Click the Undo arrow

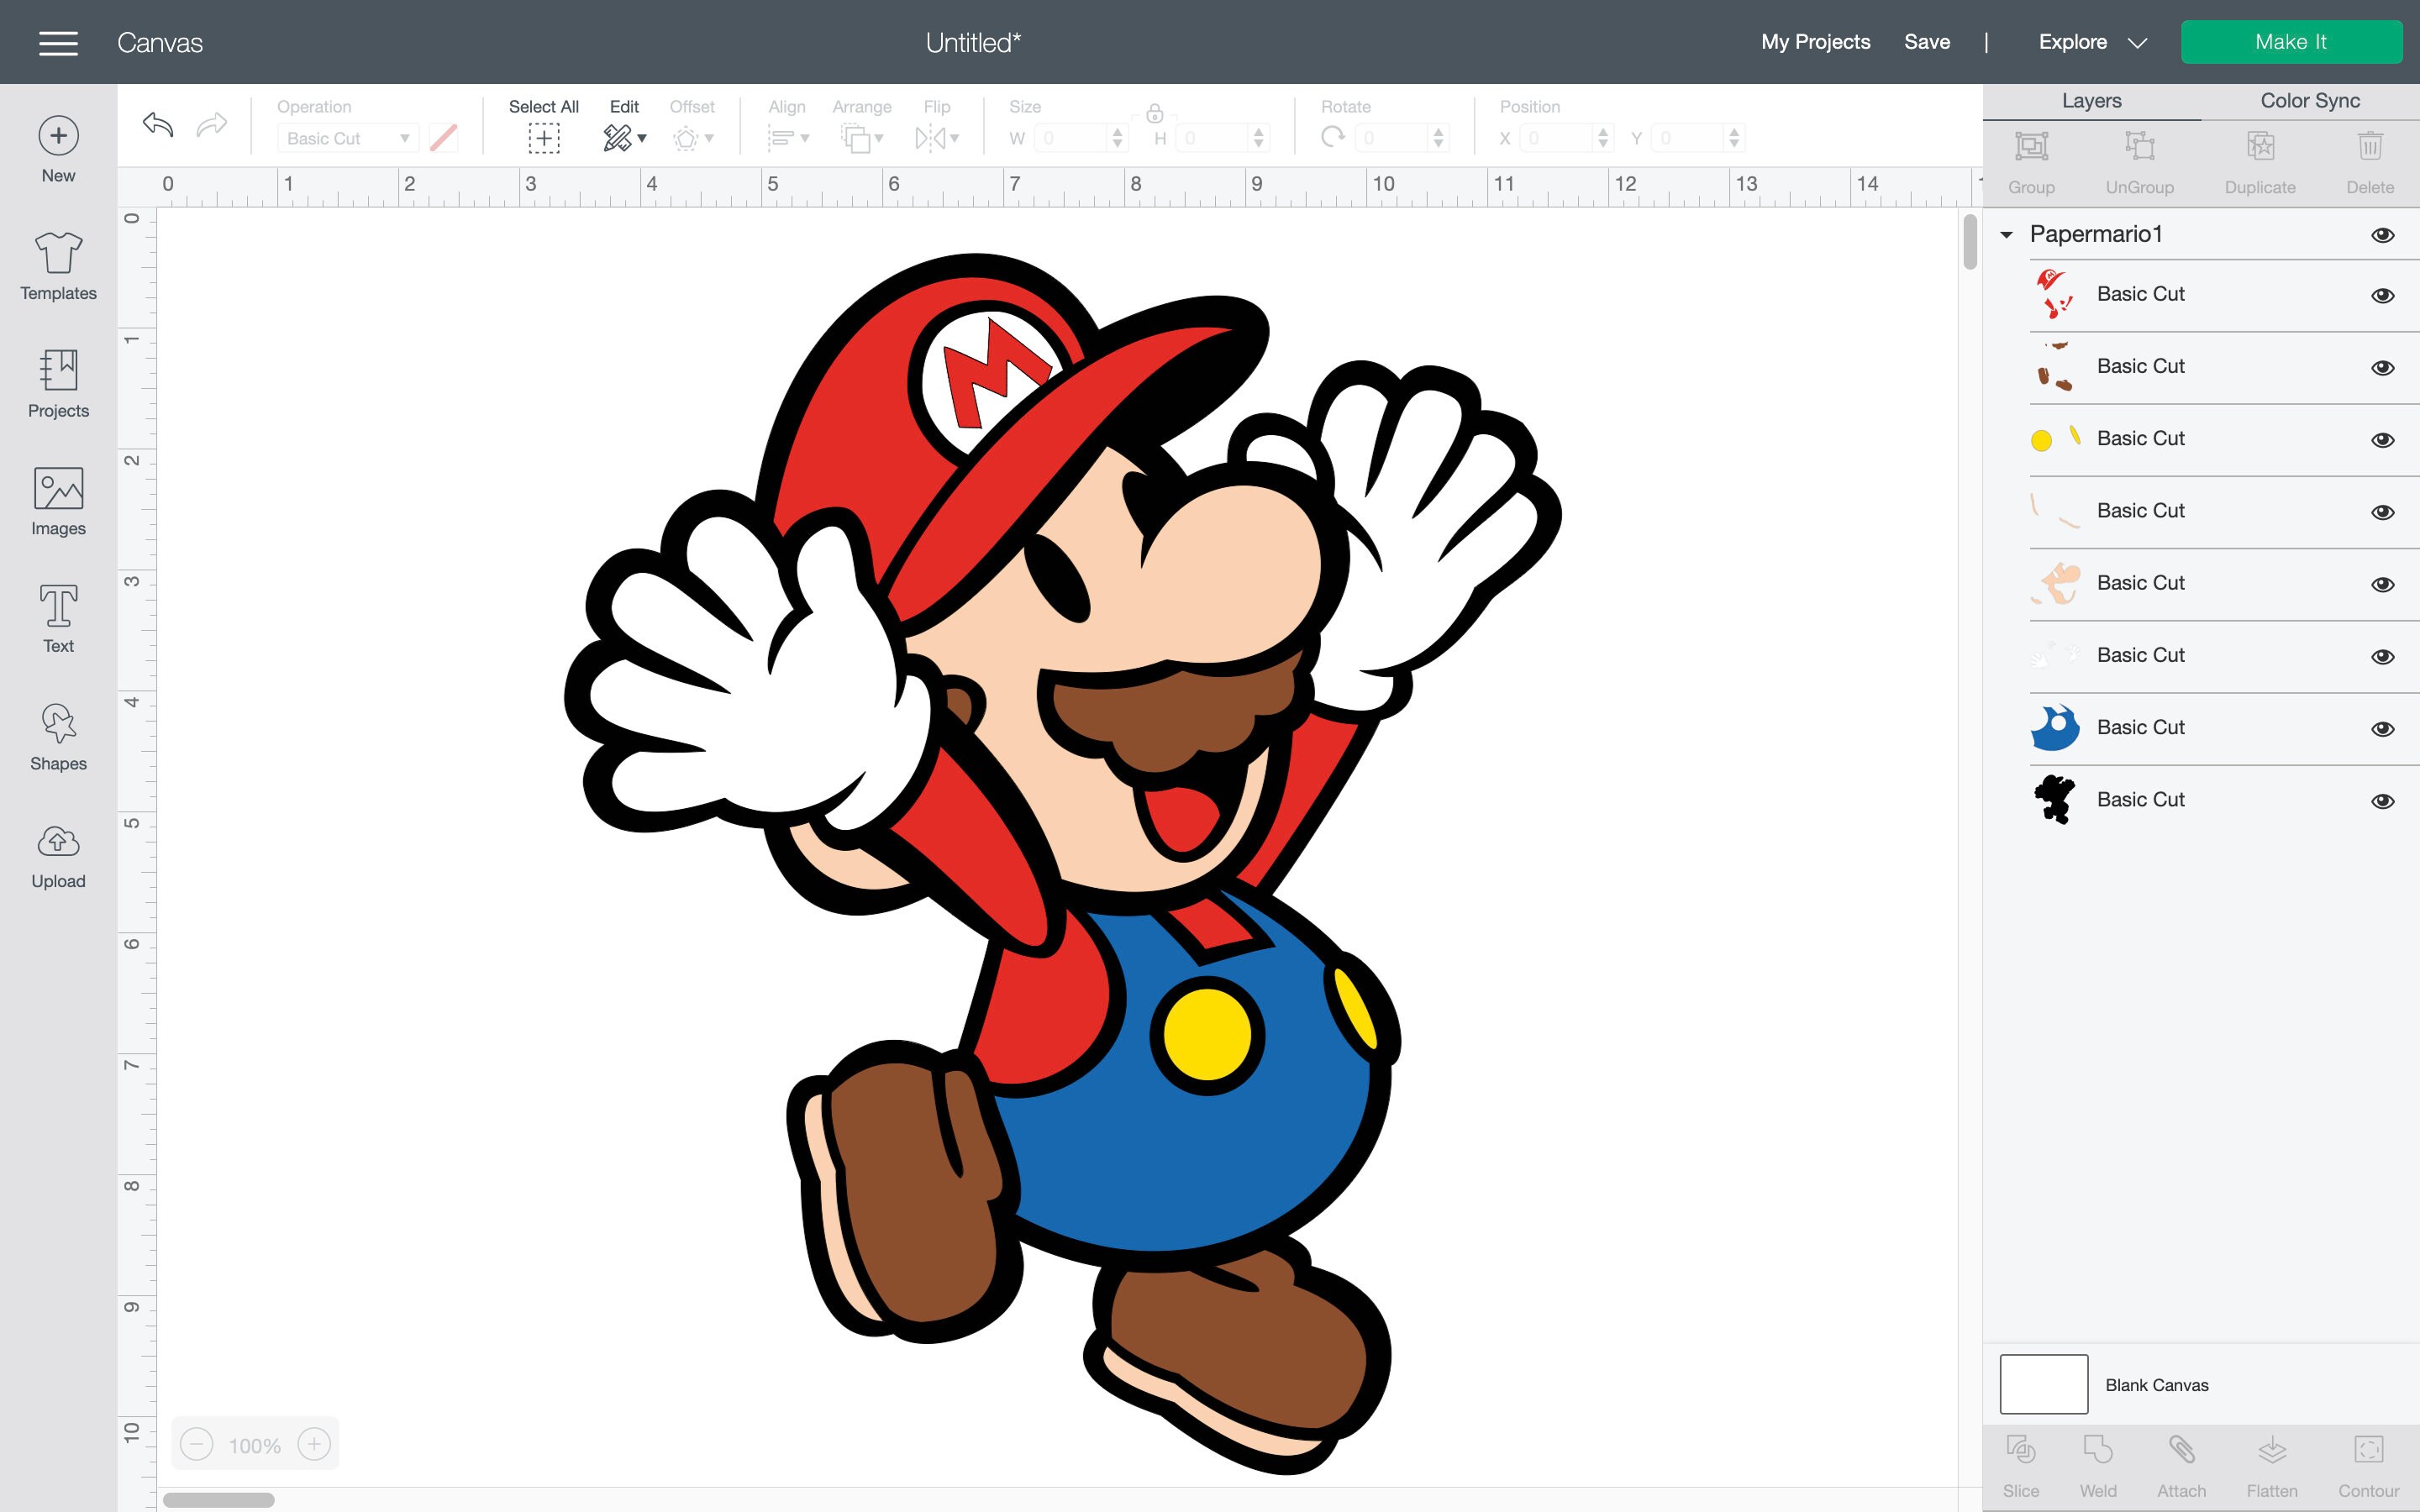point(157,125)
